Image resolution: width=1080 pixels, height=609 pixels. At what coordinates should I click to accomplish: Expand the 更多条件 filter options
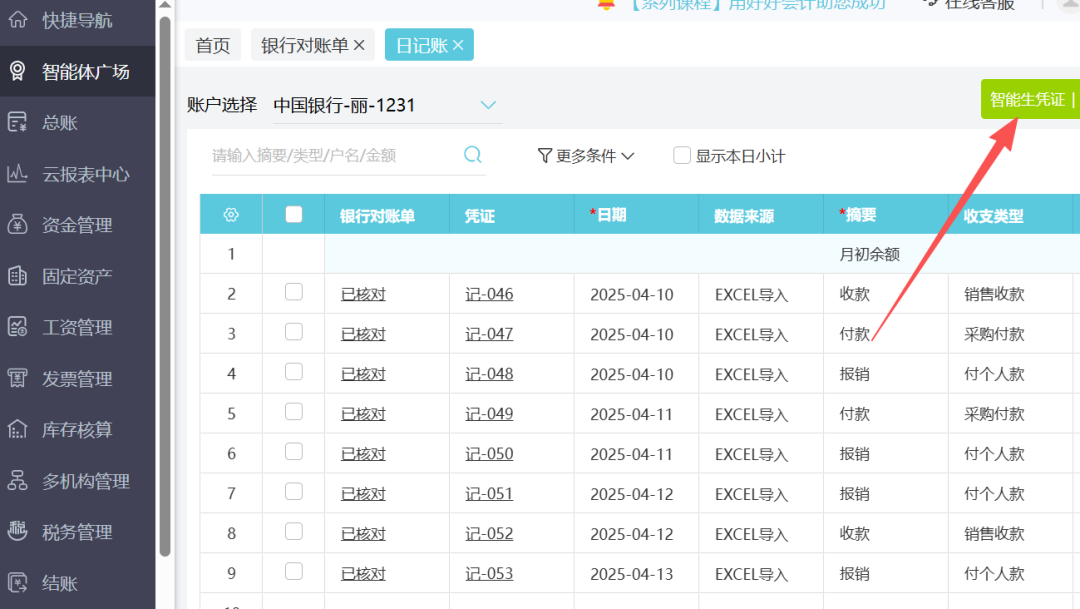pos(585,155)
